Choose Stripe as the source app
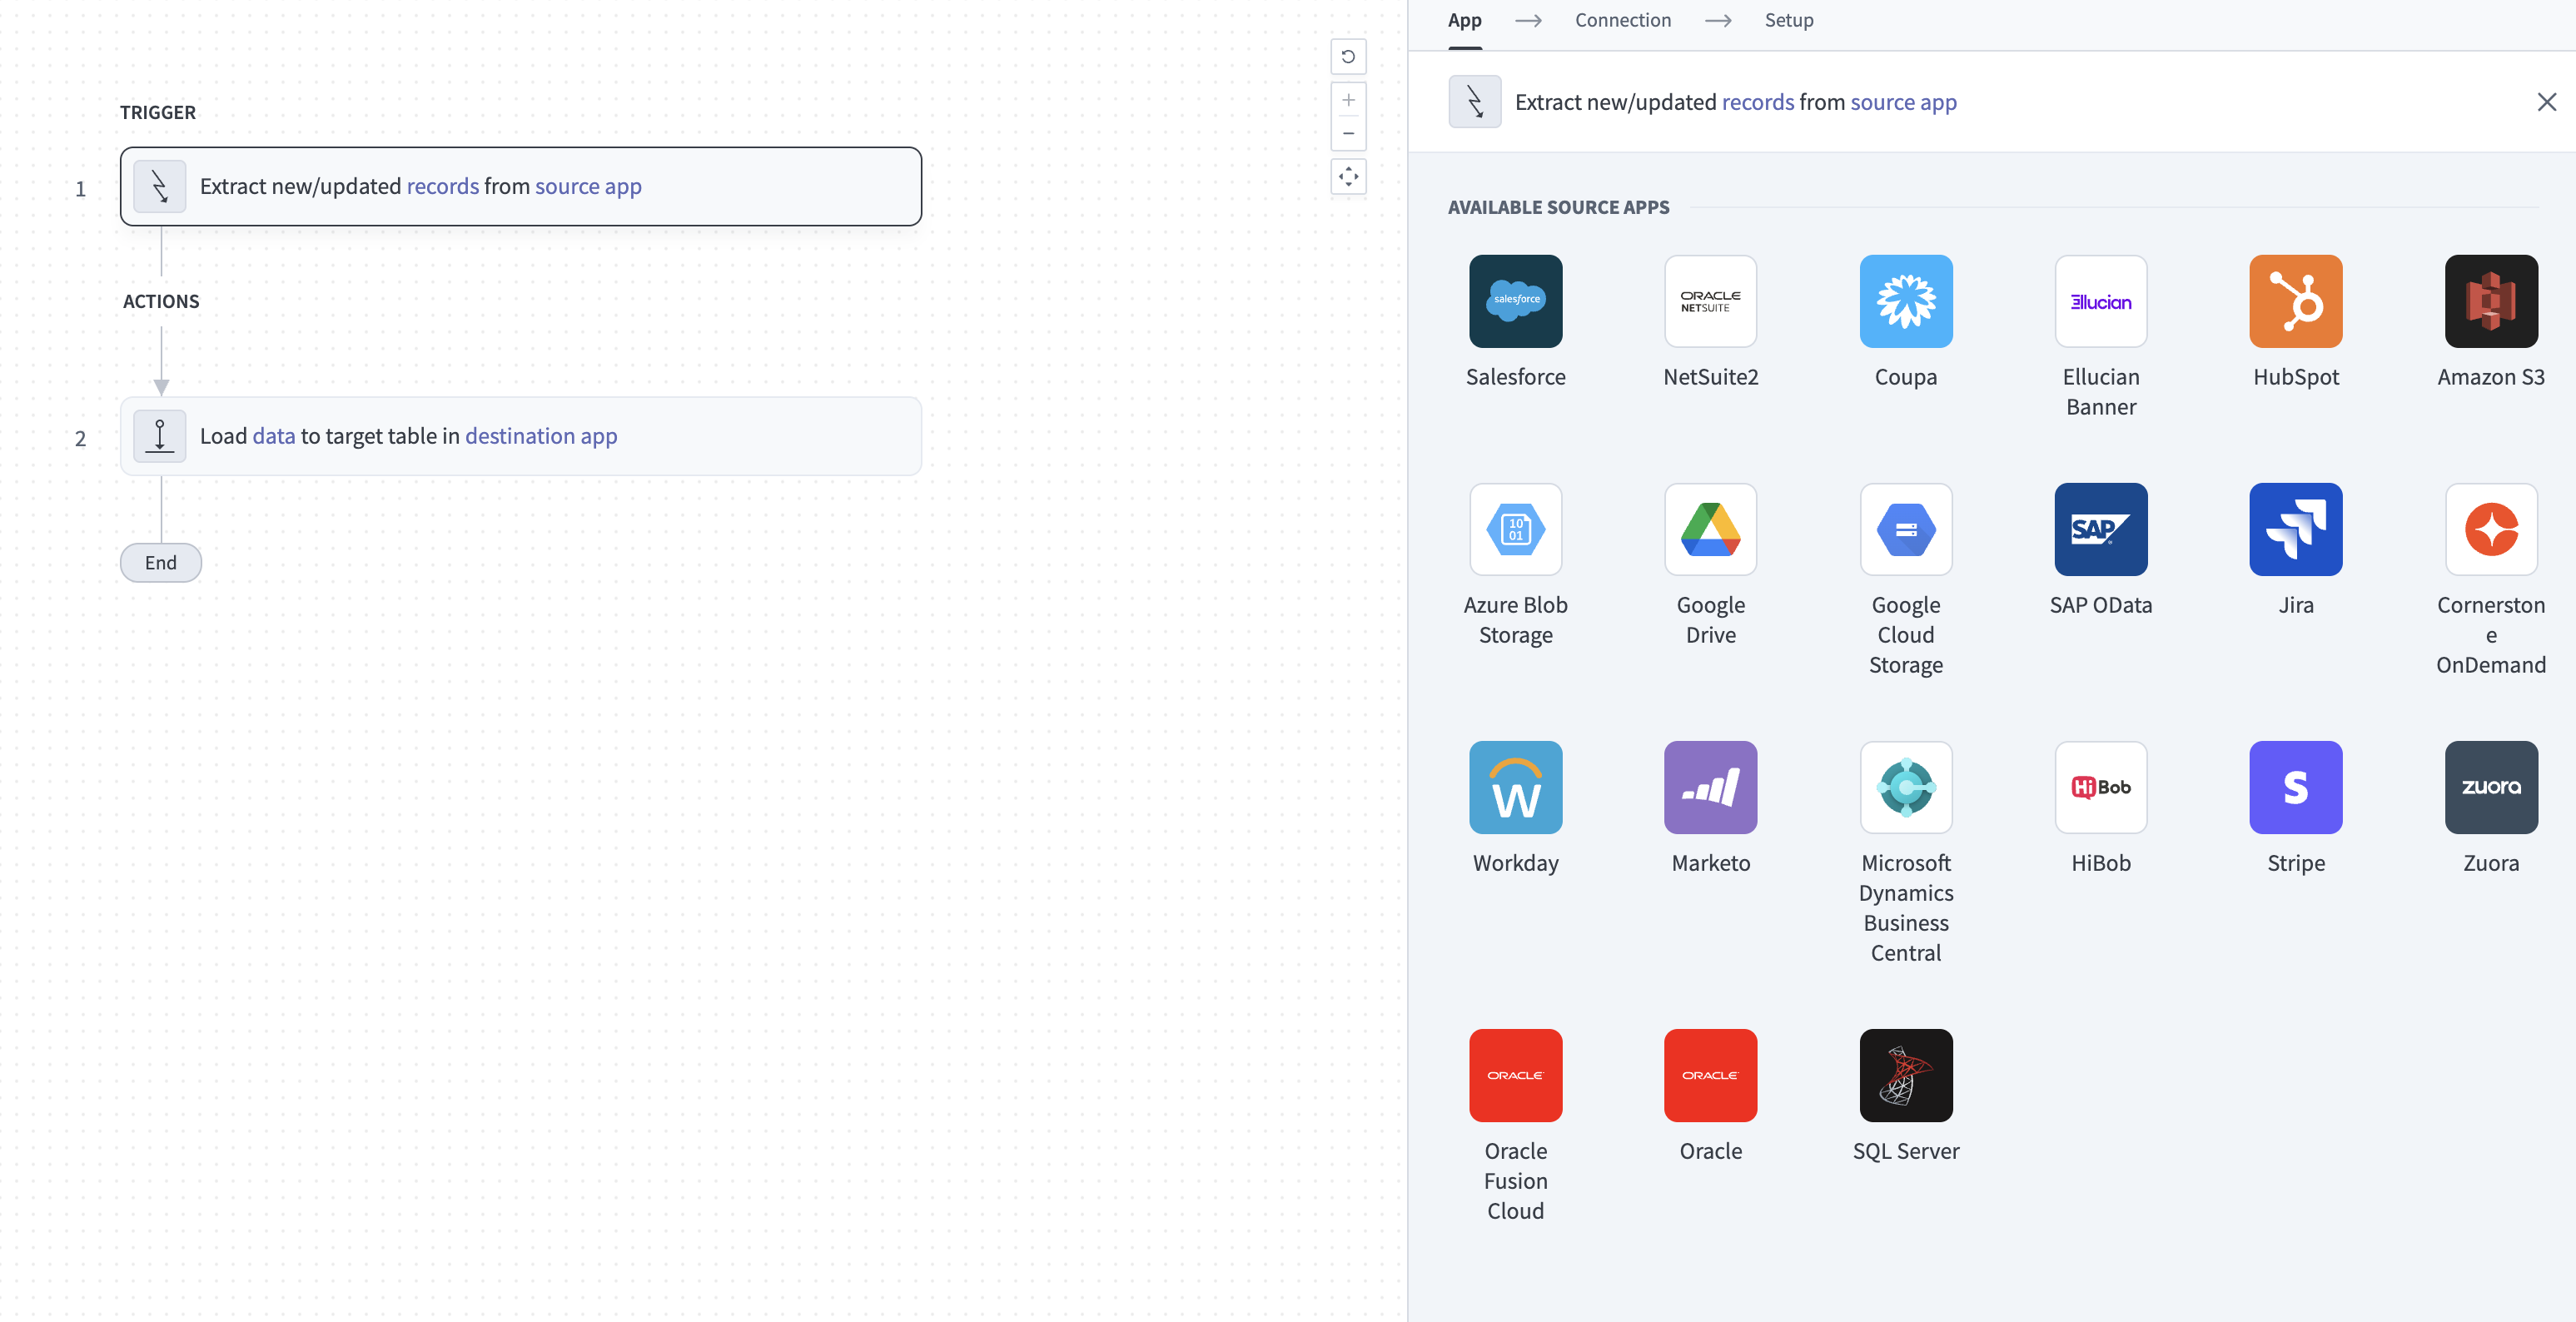2576x1322 pixels. 2295,787
